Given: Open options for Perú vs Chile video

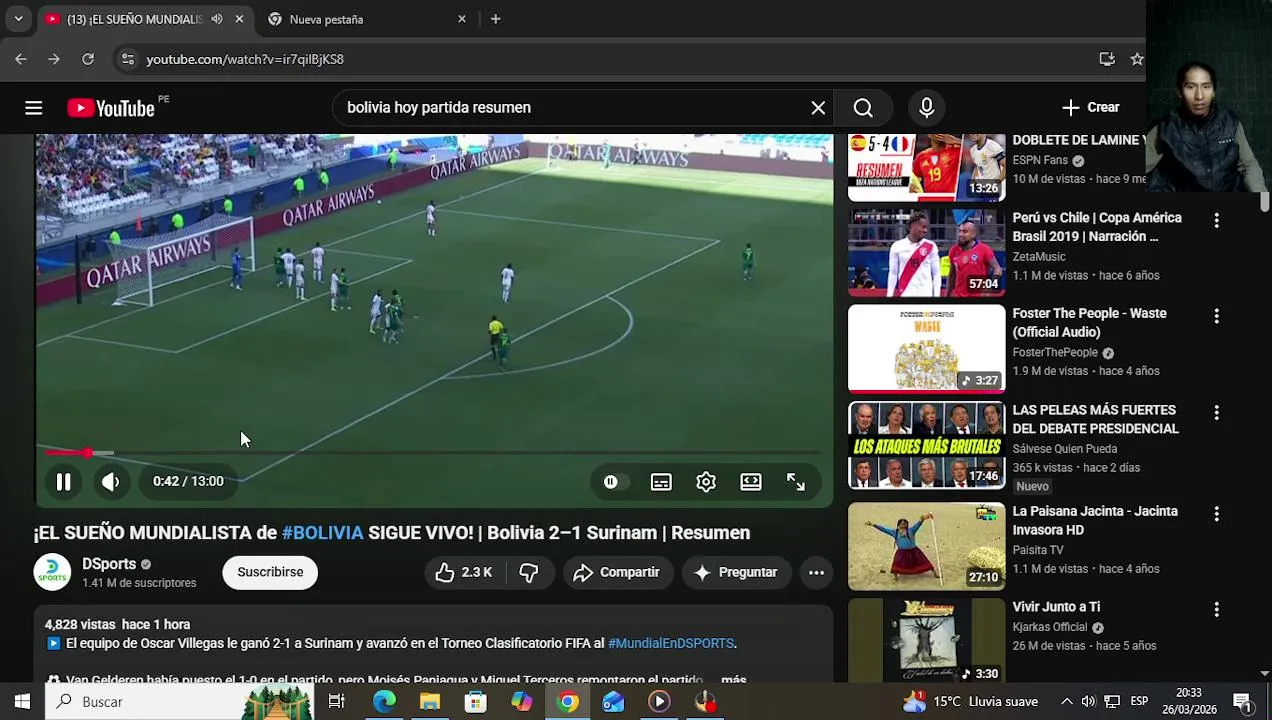Looking at the screenshot, I should (1216, 220).
